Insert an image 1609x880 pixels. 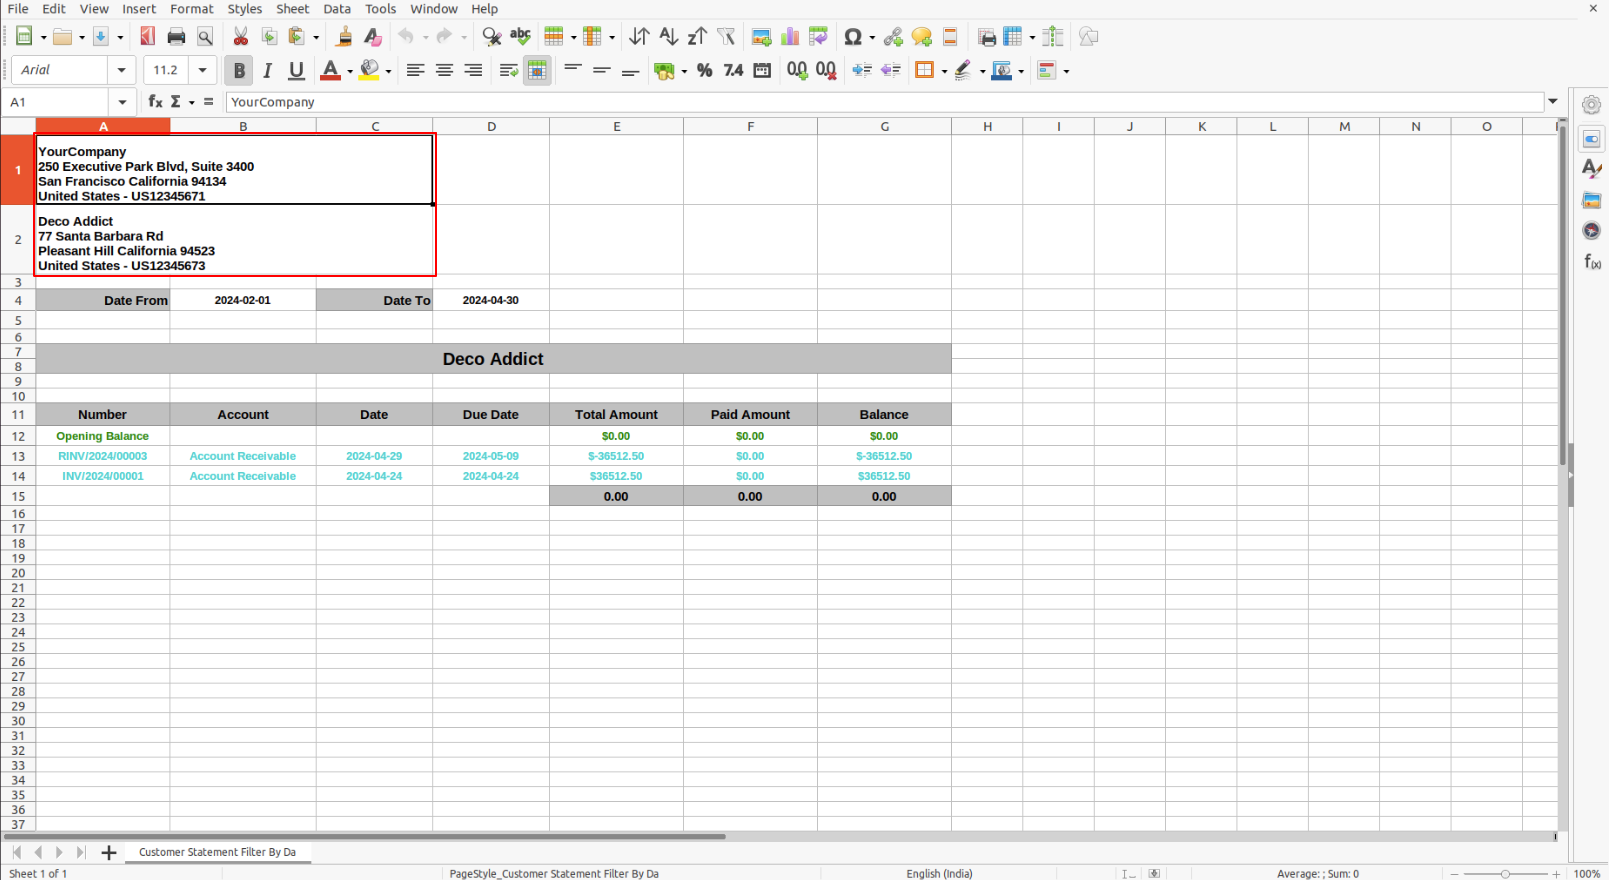pyautogui.click(x=761, y=37)
